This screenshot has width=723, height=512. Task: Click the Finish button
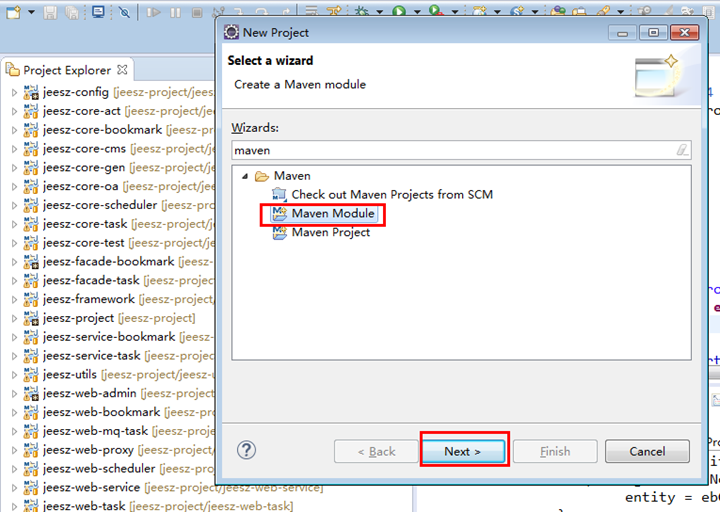(x=555, y=451)
